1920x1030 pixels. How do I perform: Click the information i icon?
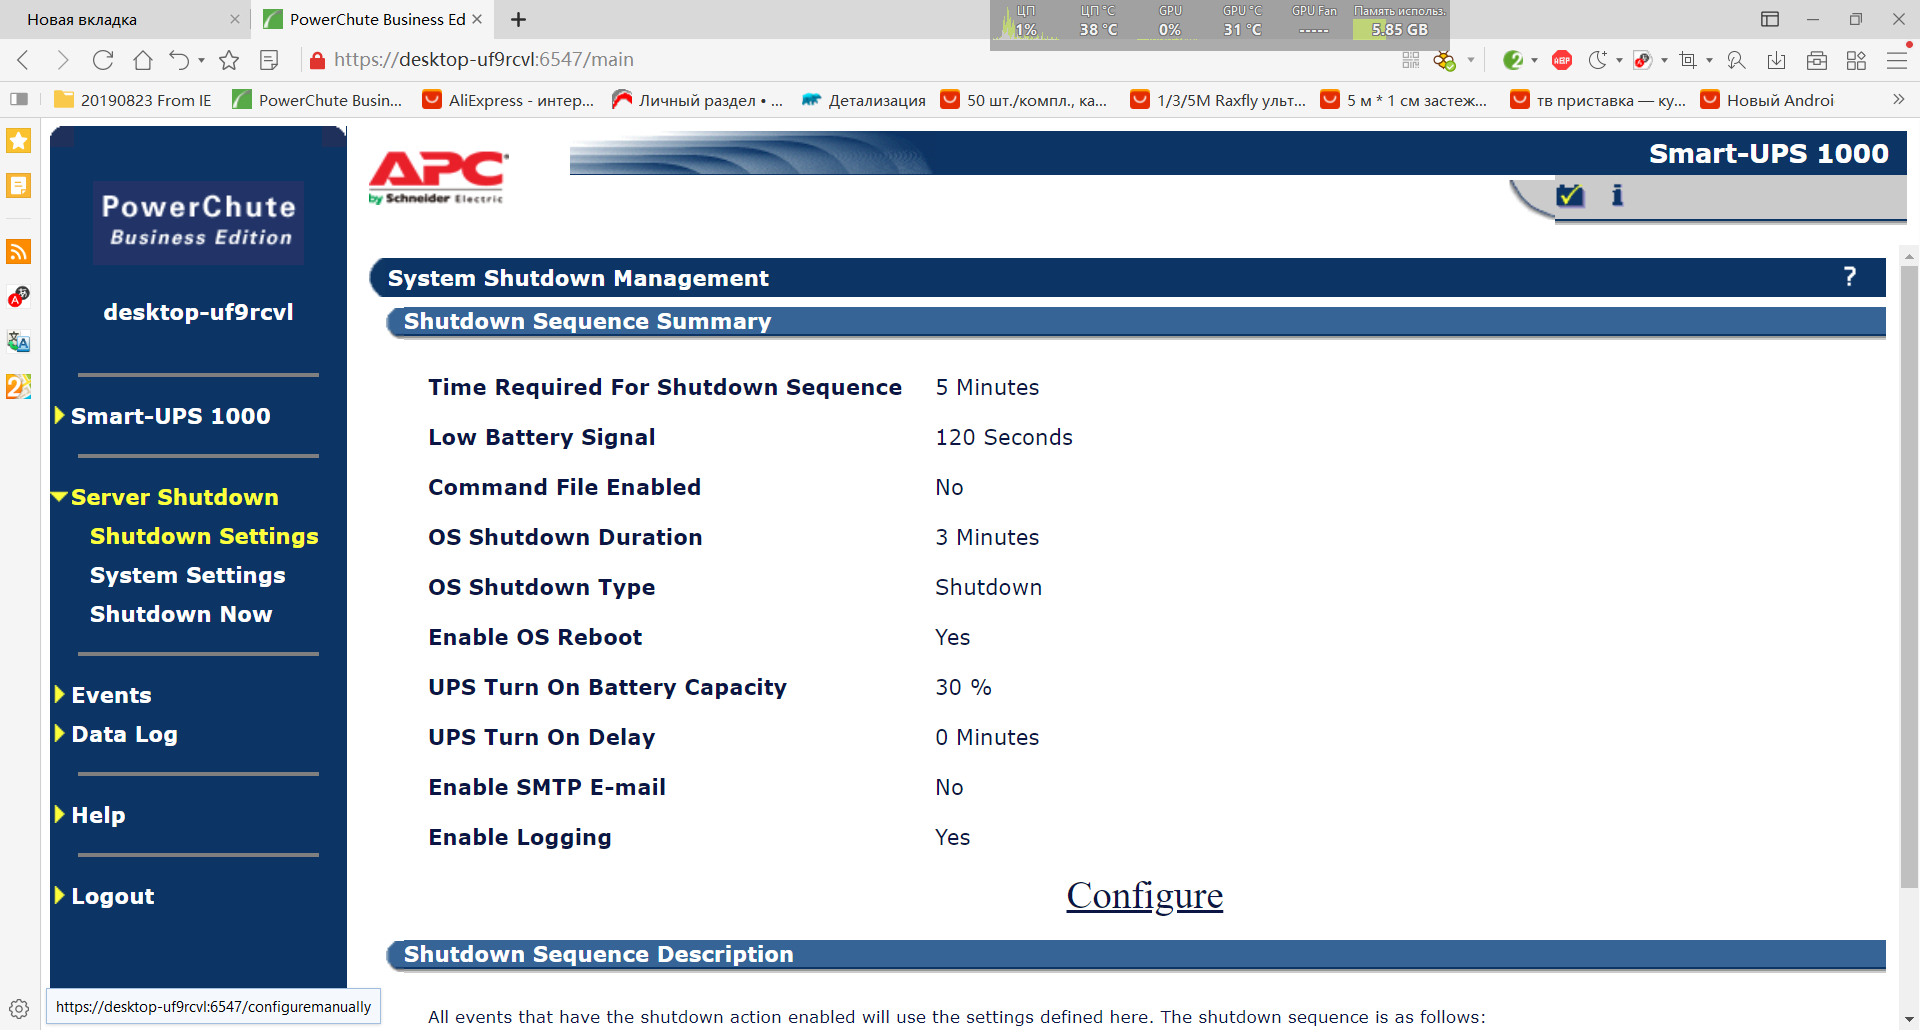click(x=1617, y=195)
